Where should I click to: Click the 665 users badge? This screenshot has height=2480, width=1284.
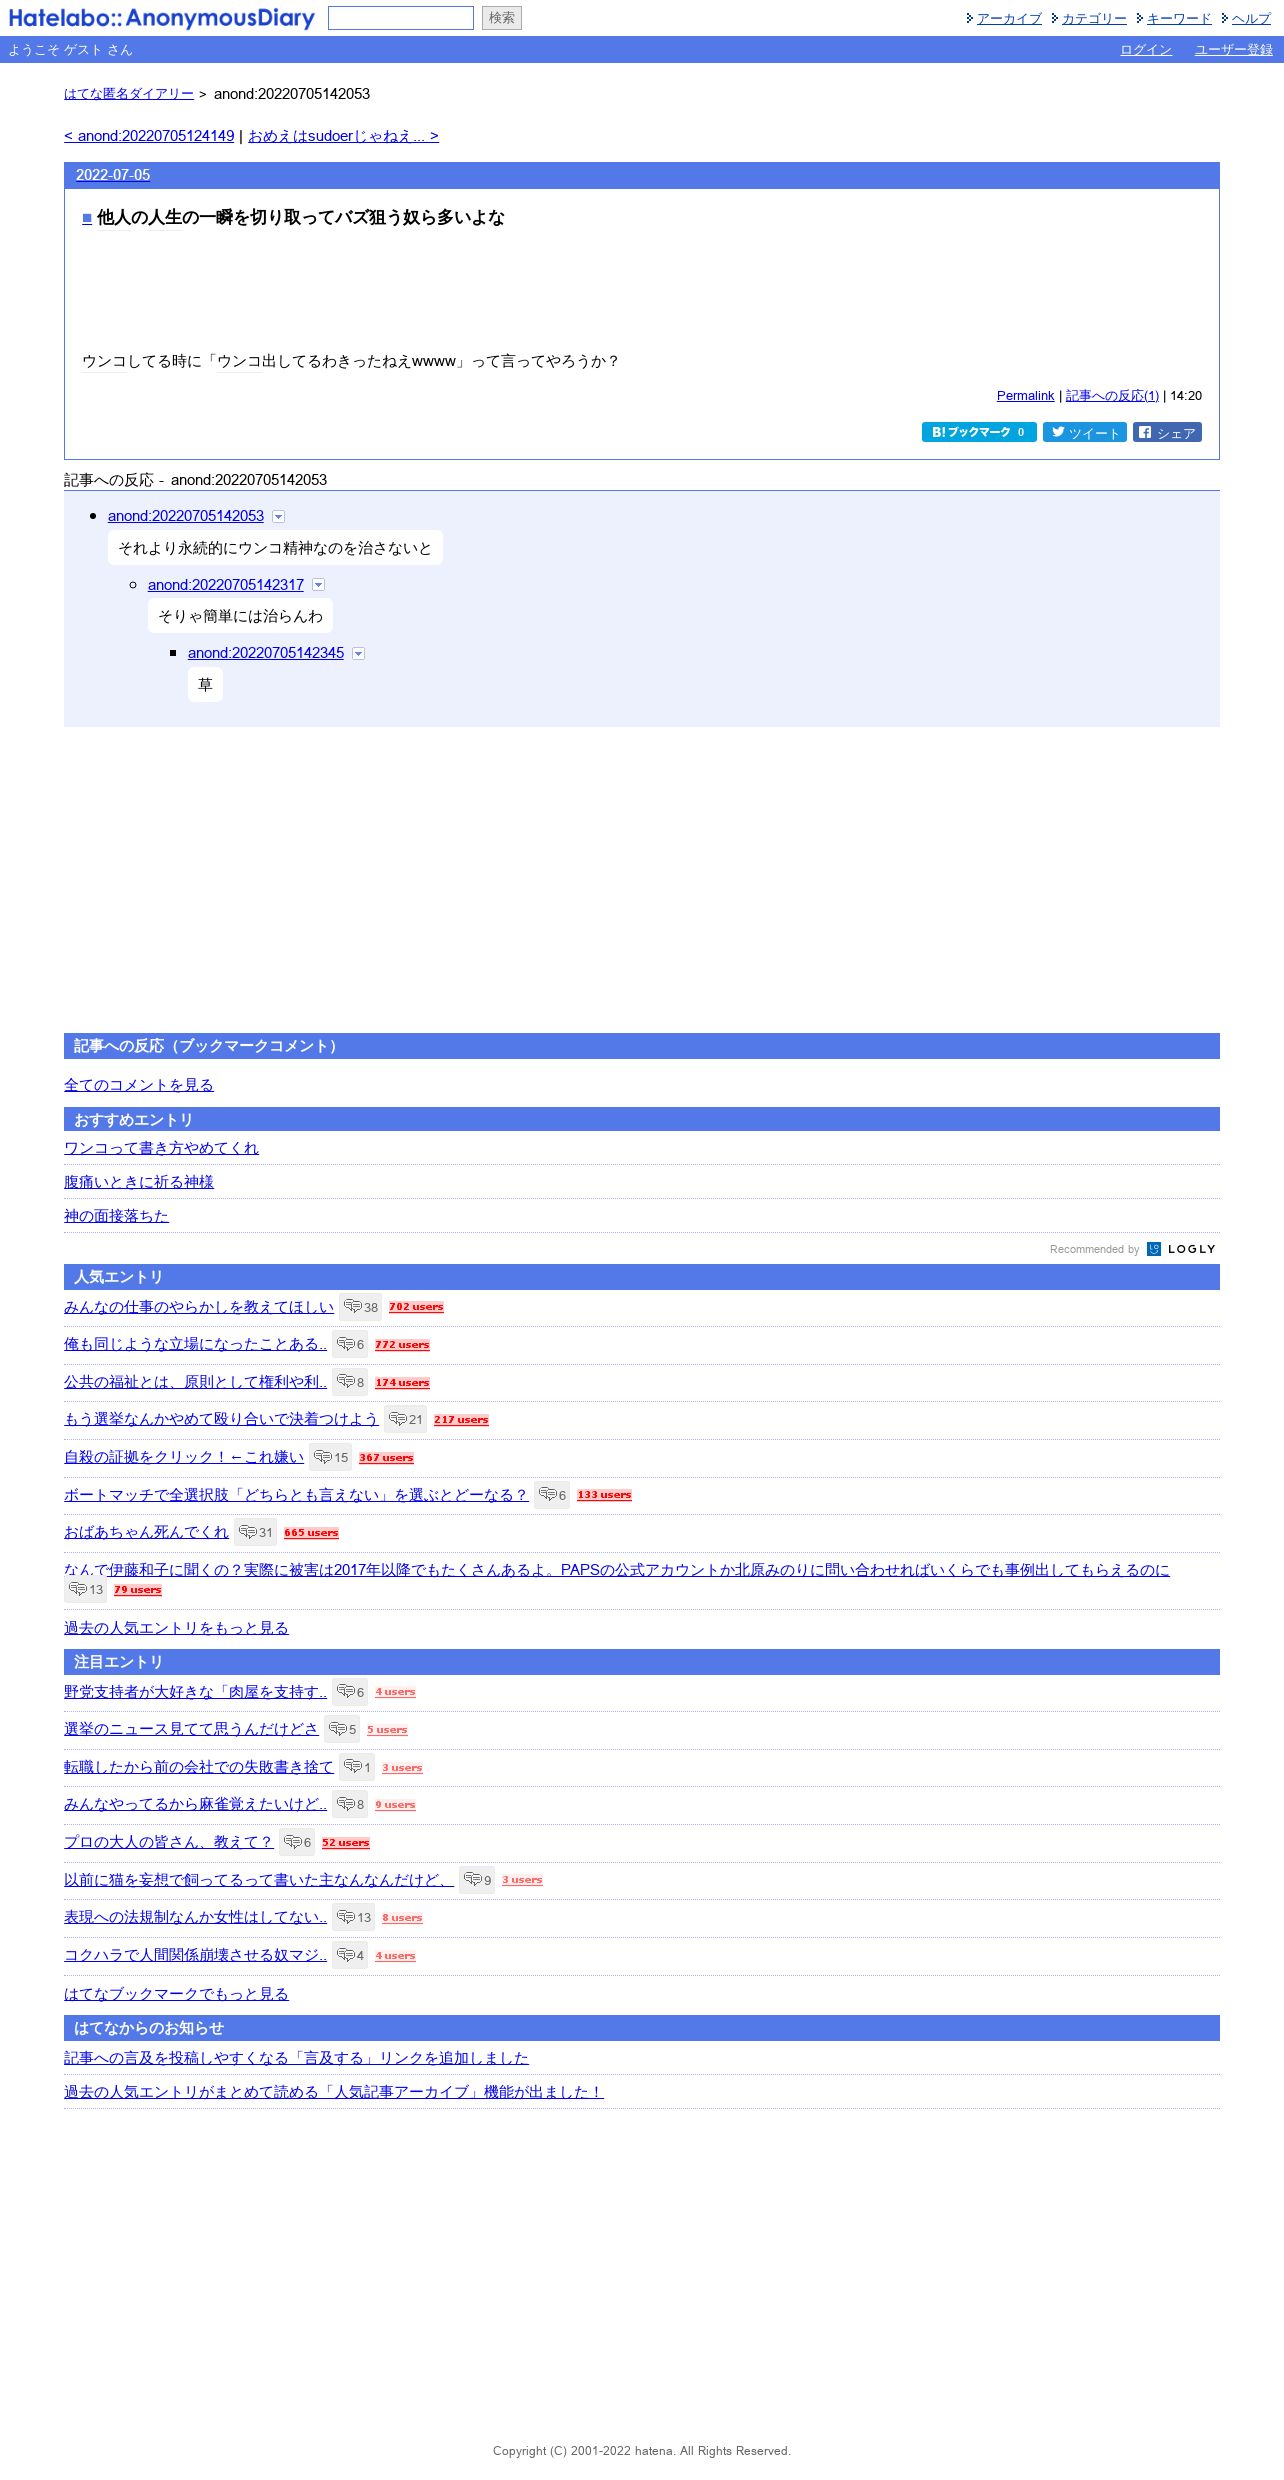pos(311,1533)
